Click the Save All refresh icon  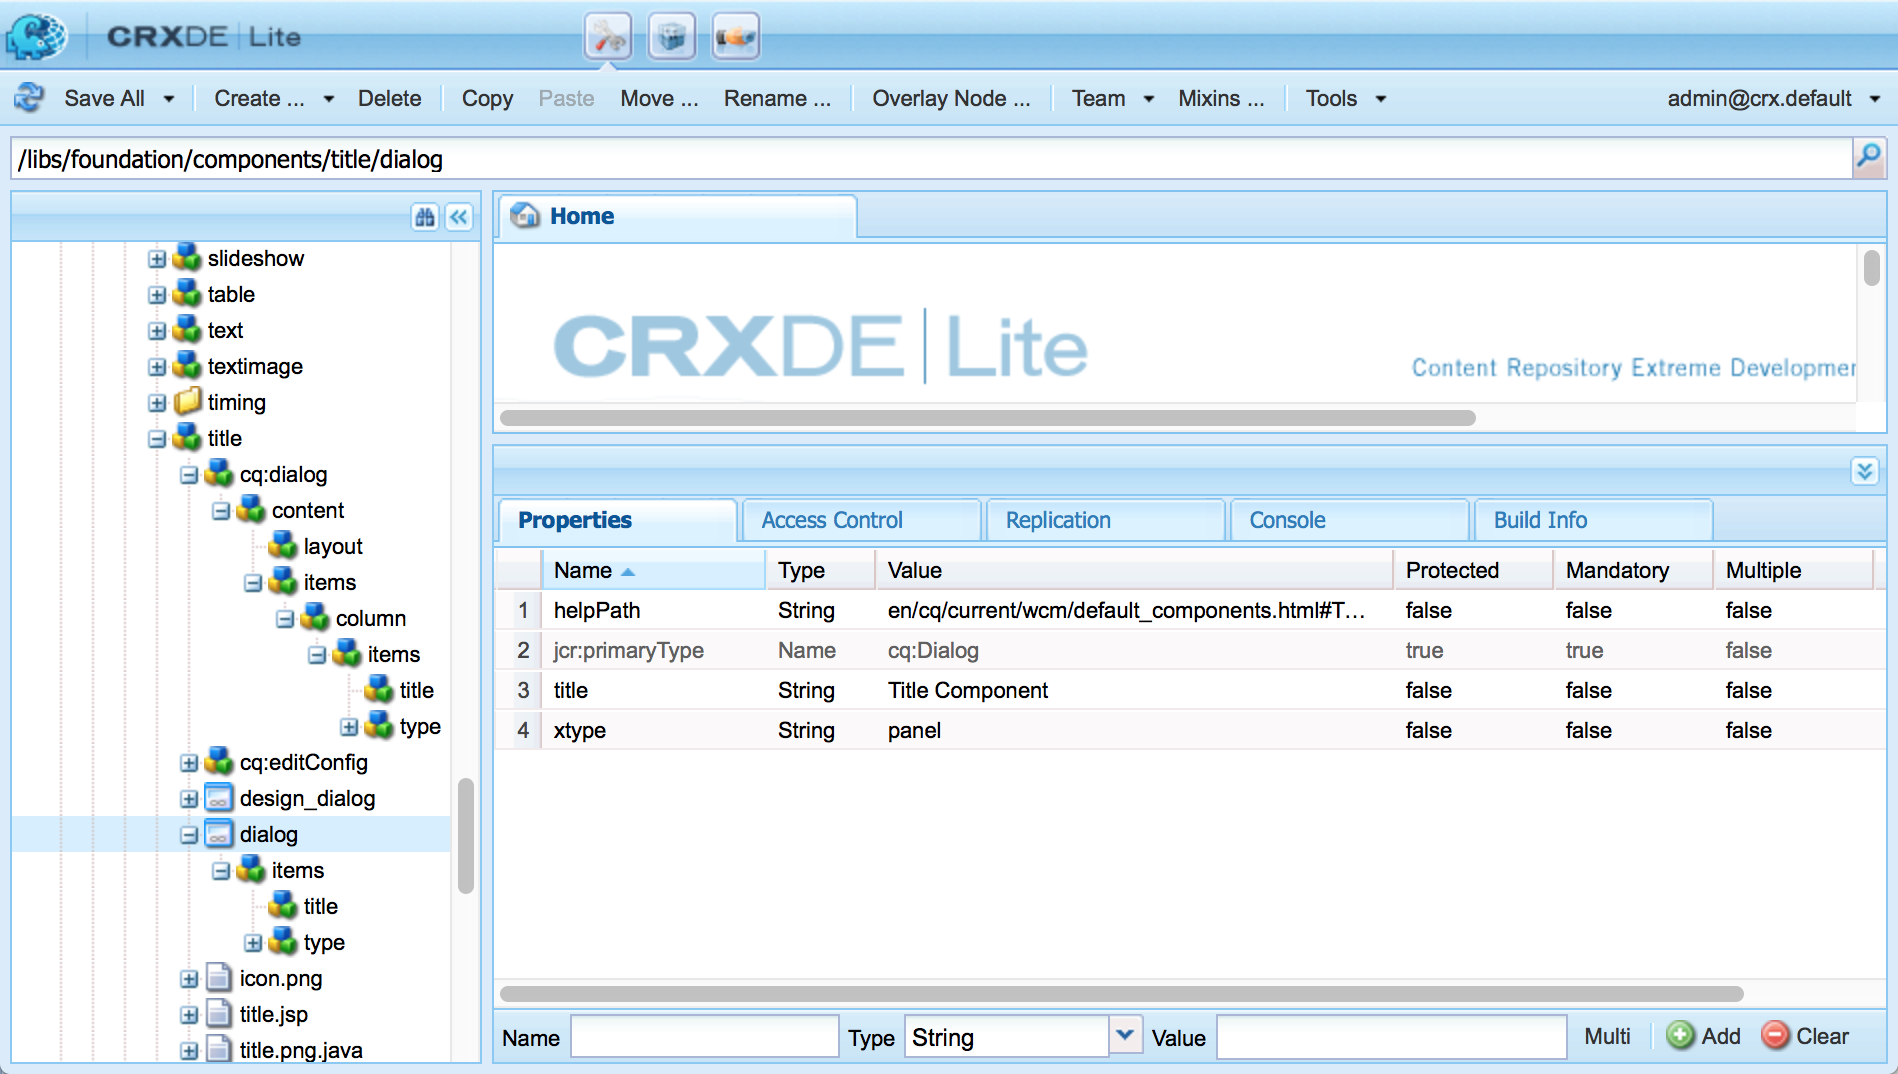point(30,98)
